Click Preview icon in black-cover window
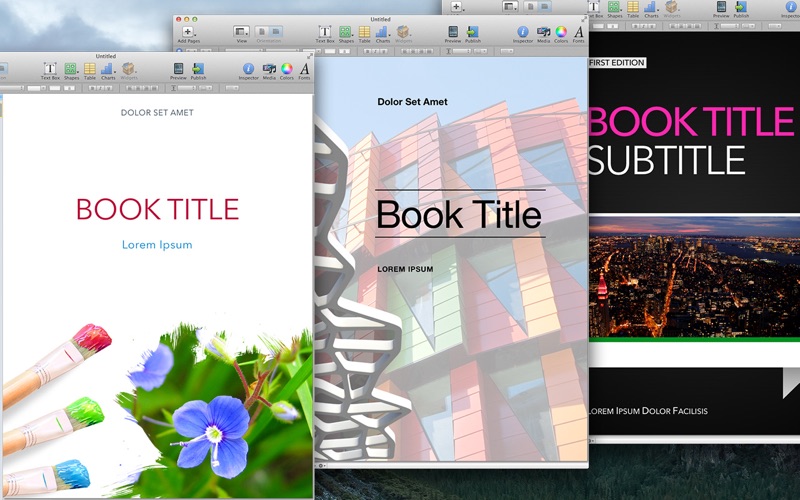 pos(721,9)
